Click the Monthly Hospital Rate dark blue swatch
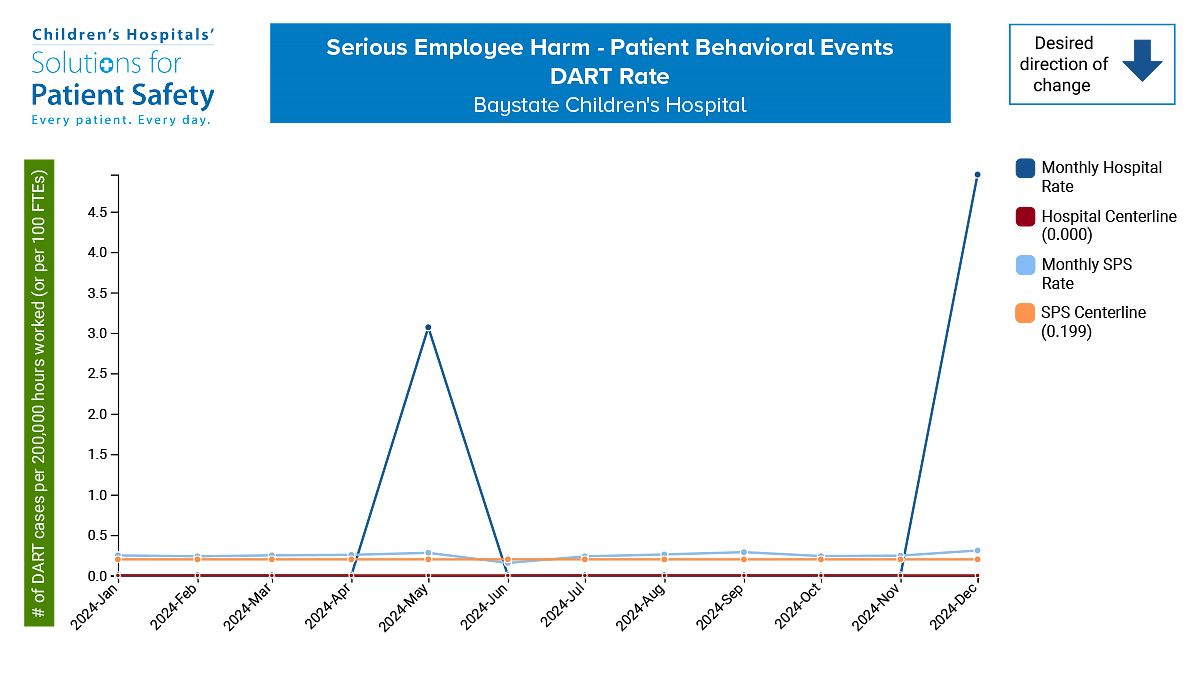 click(x=1025, y=168)
